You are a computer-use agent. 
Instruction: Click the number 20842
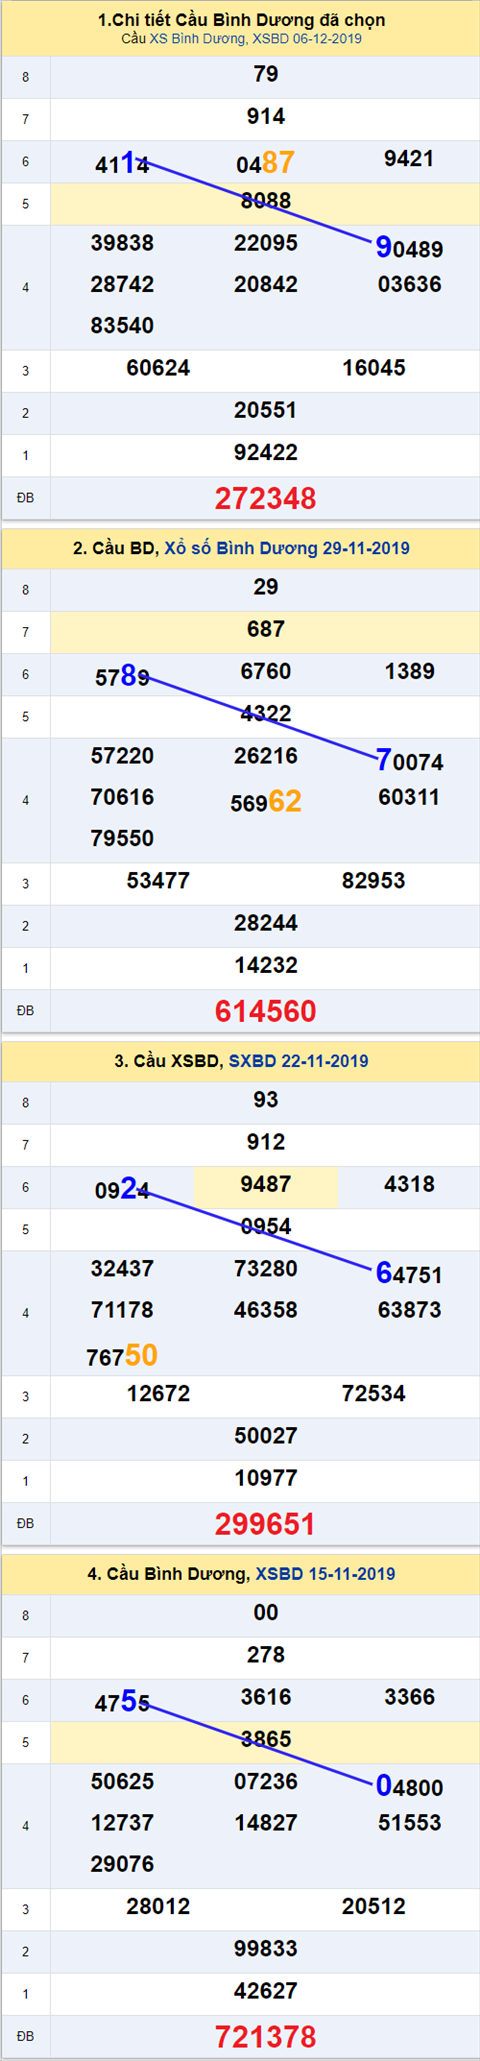(266, 284)
